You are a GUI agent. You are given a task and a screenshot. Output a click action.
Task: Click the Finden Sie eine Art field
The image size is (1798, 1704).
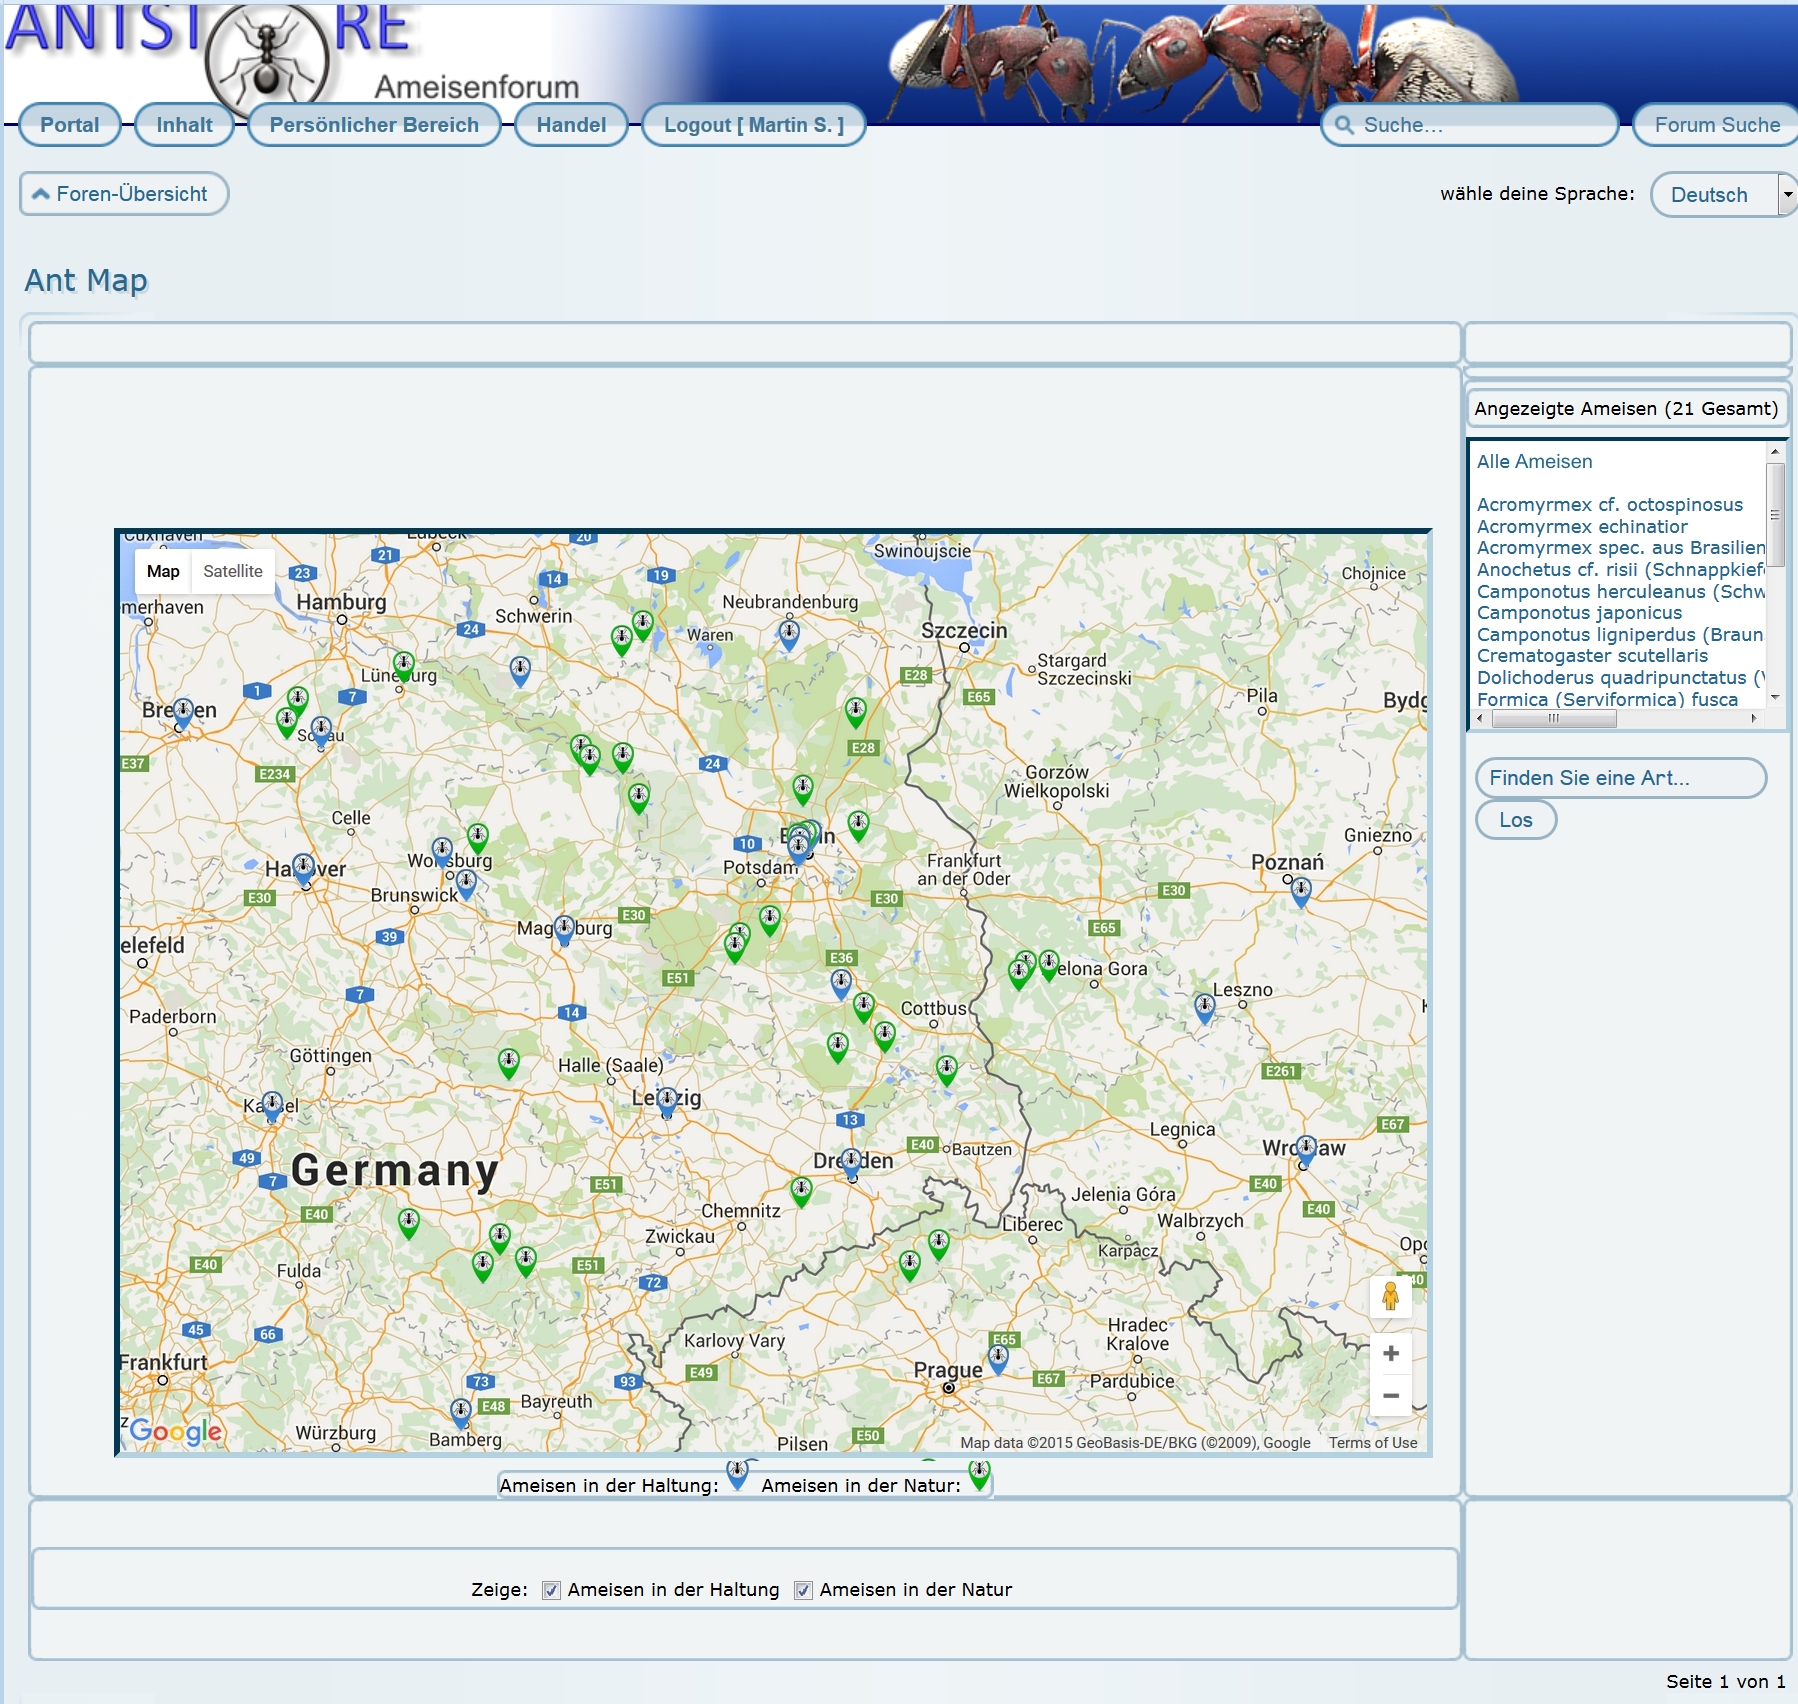tap(1620, 778)
